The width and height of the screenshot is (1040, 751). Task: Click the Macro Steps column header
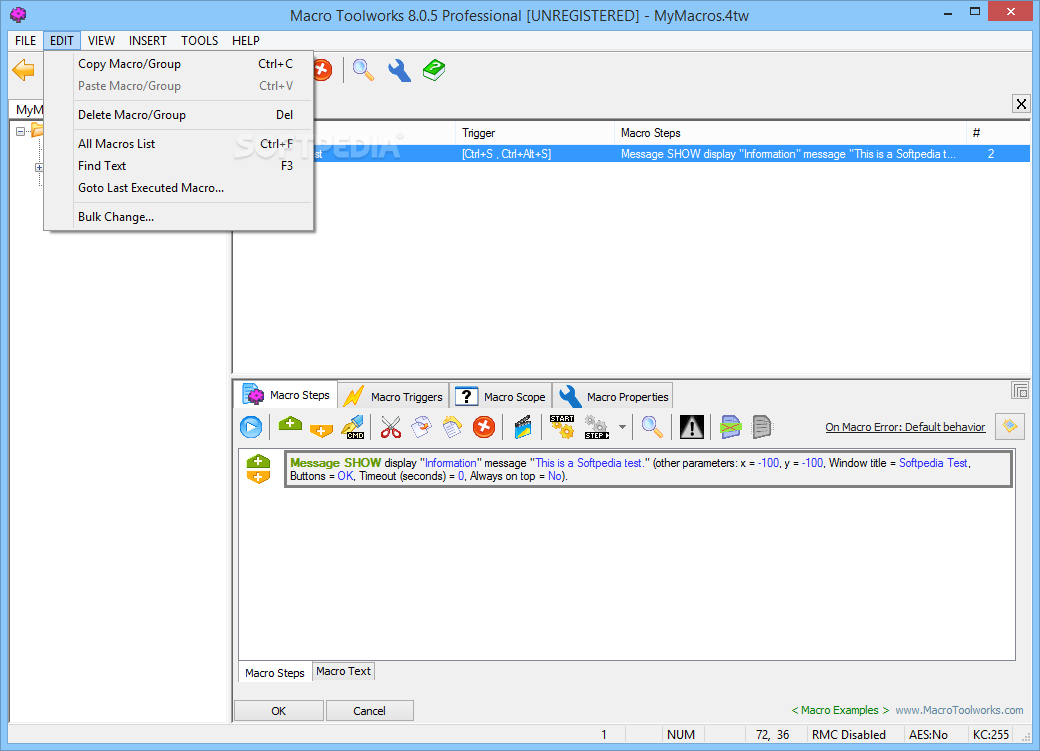790,133
